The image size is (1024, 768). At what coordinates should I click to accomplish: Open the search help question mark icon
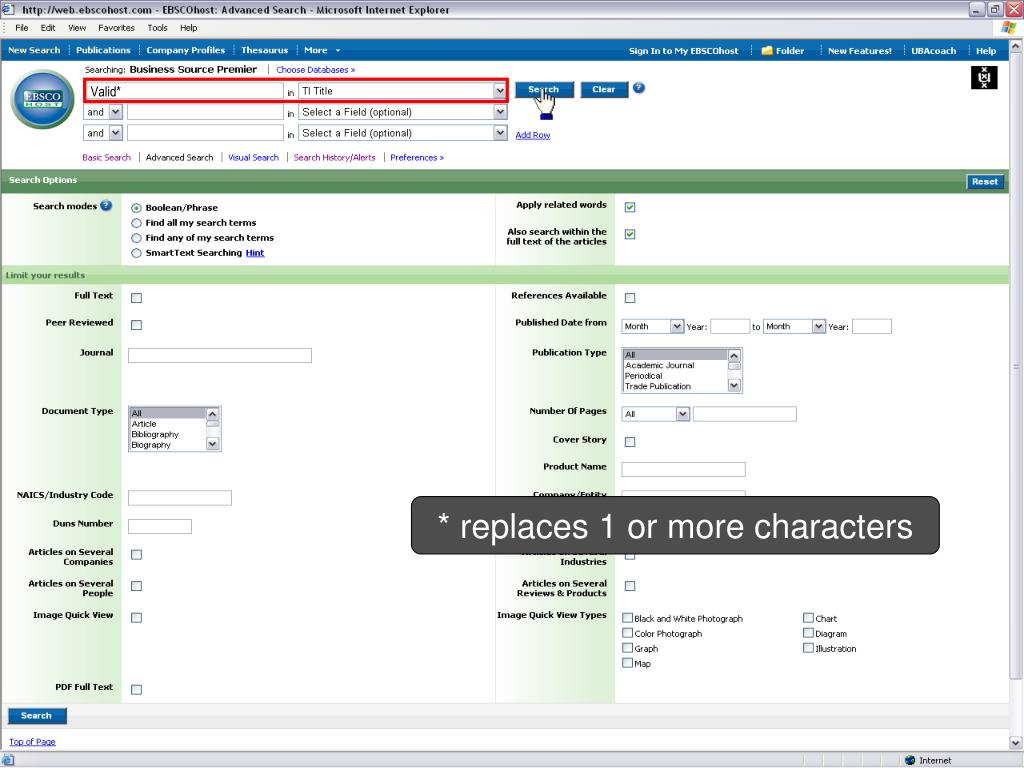point(639,88)
